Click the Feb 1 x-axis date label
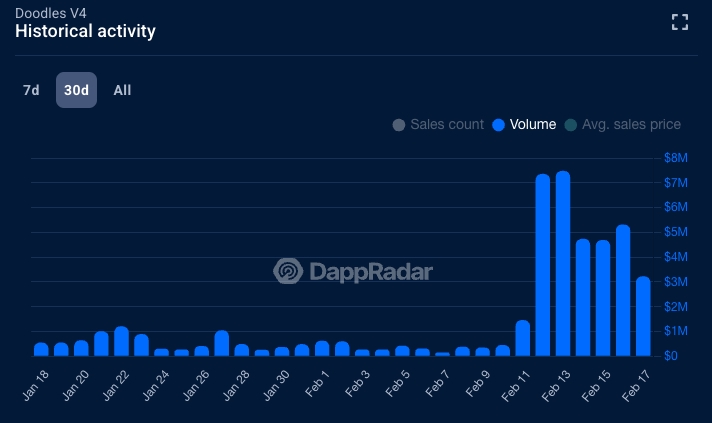 (317, 384)
